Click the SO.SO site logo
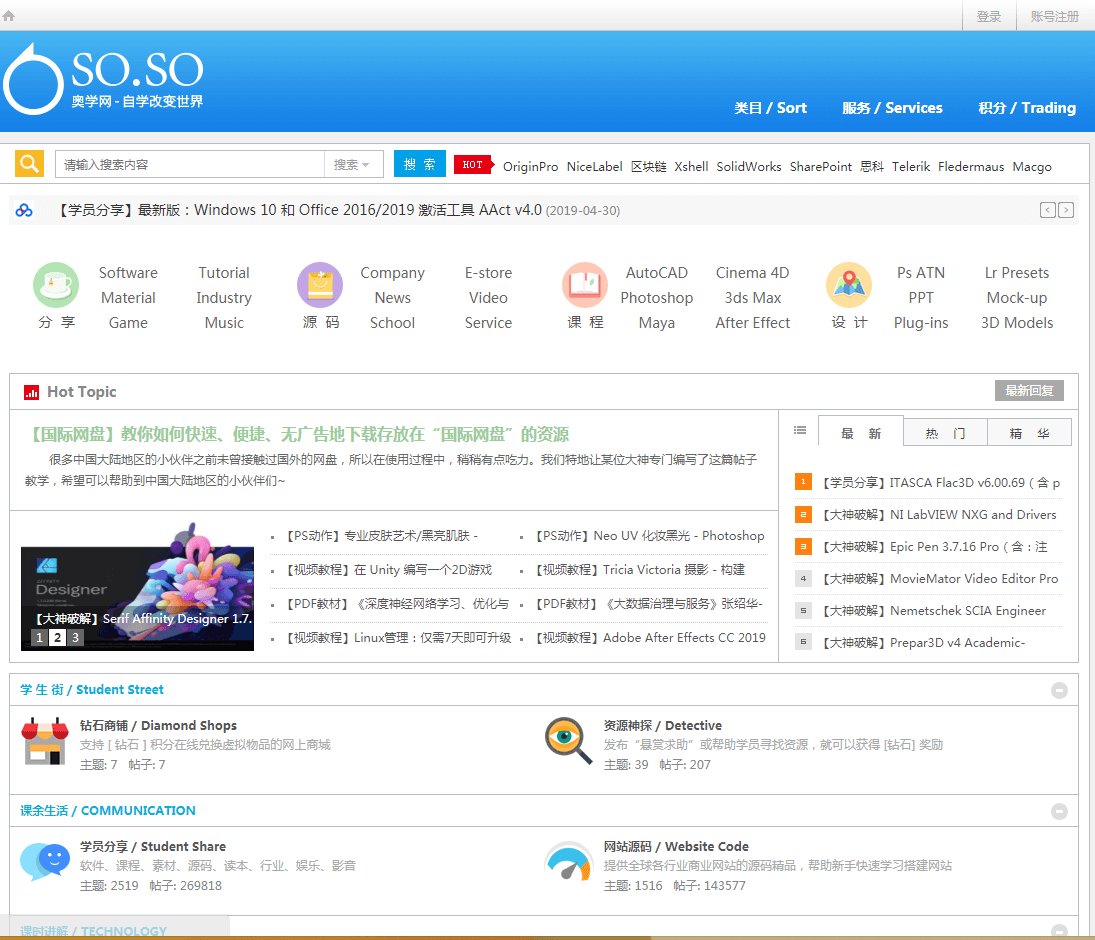 pyautogui.click(x=104, y=80)
